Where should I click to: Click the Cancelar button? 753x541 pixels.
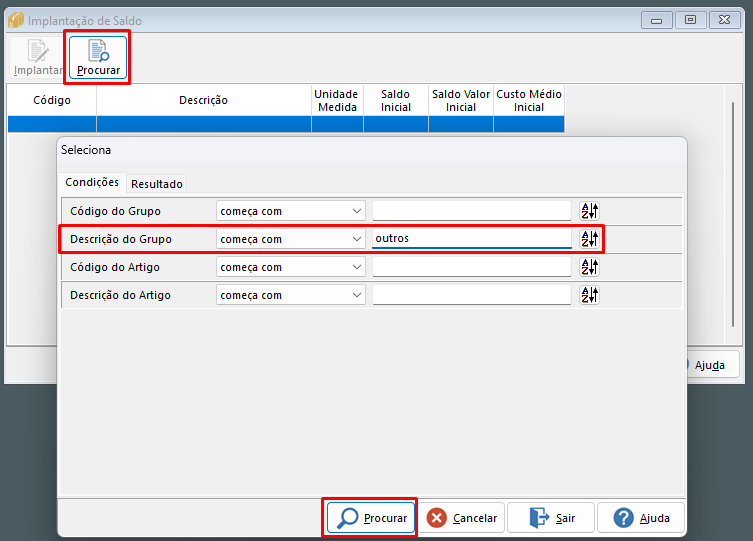pos(462,517)
